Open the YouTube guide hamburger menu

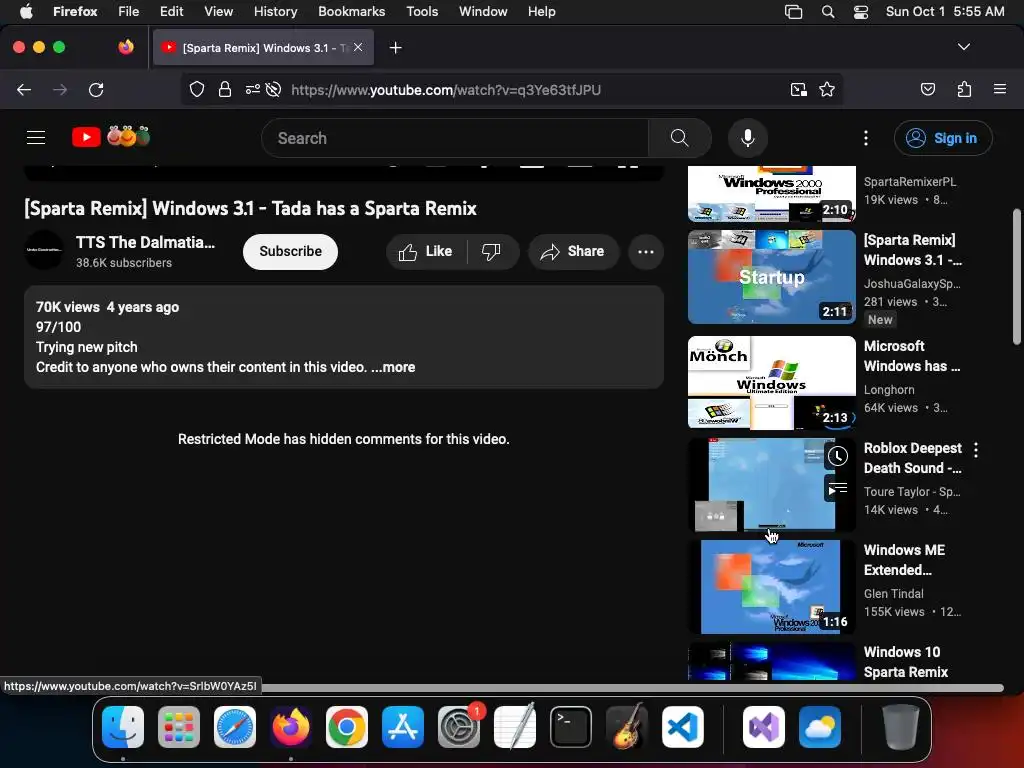tap(36, 138)
